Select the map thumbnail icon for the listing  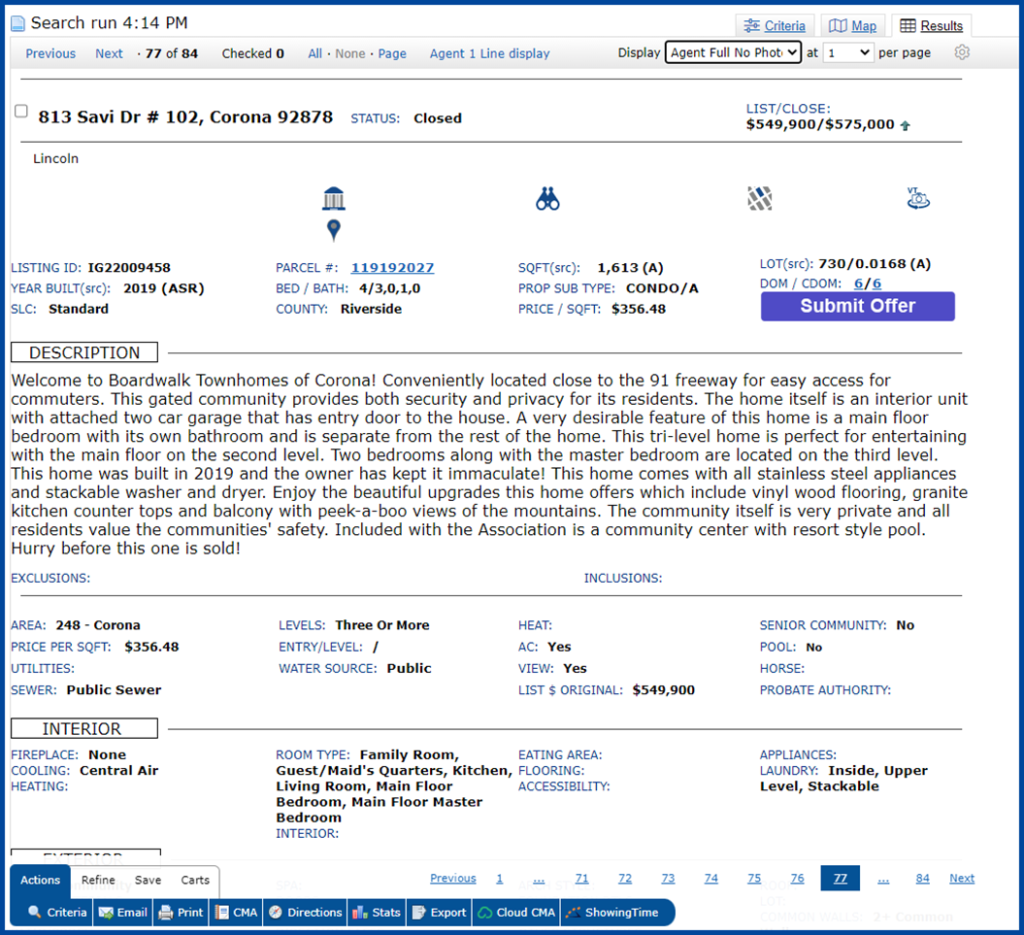pos(759,198)
